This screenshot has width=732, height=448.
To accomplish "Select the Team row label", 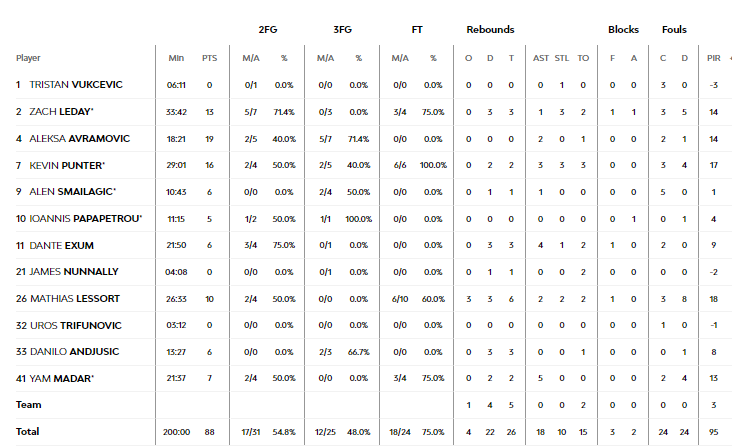I will [28, 405].
